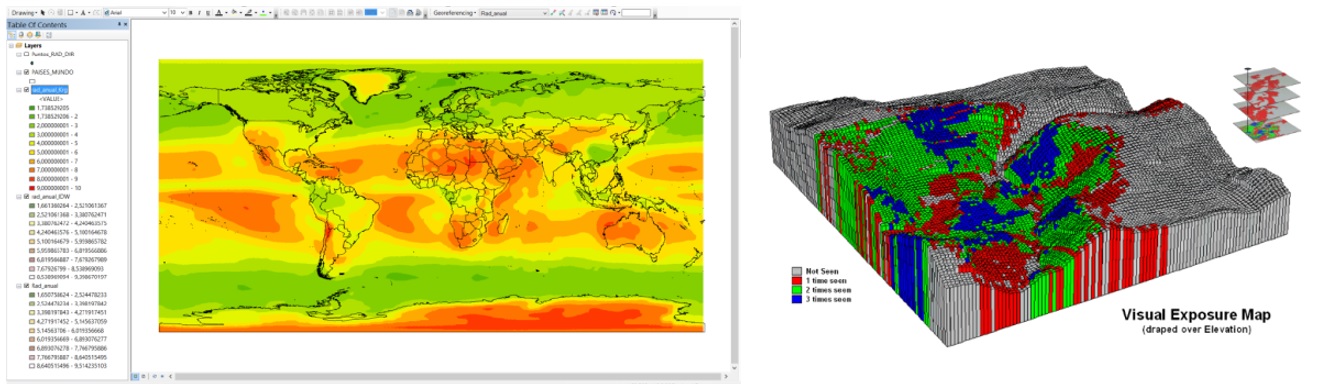
Task: Toggle visibility of Puntos_RAD_DIR layer
Action: tap(26, 54)
